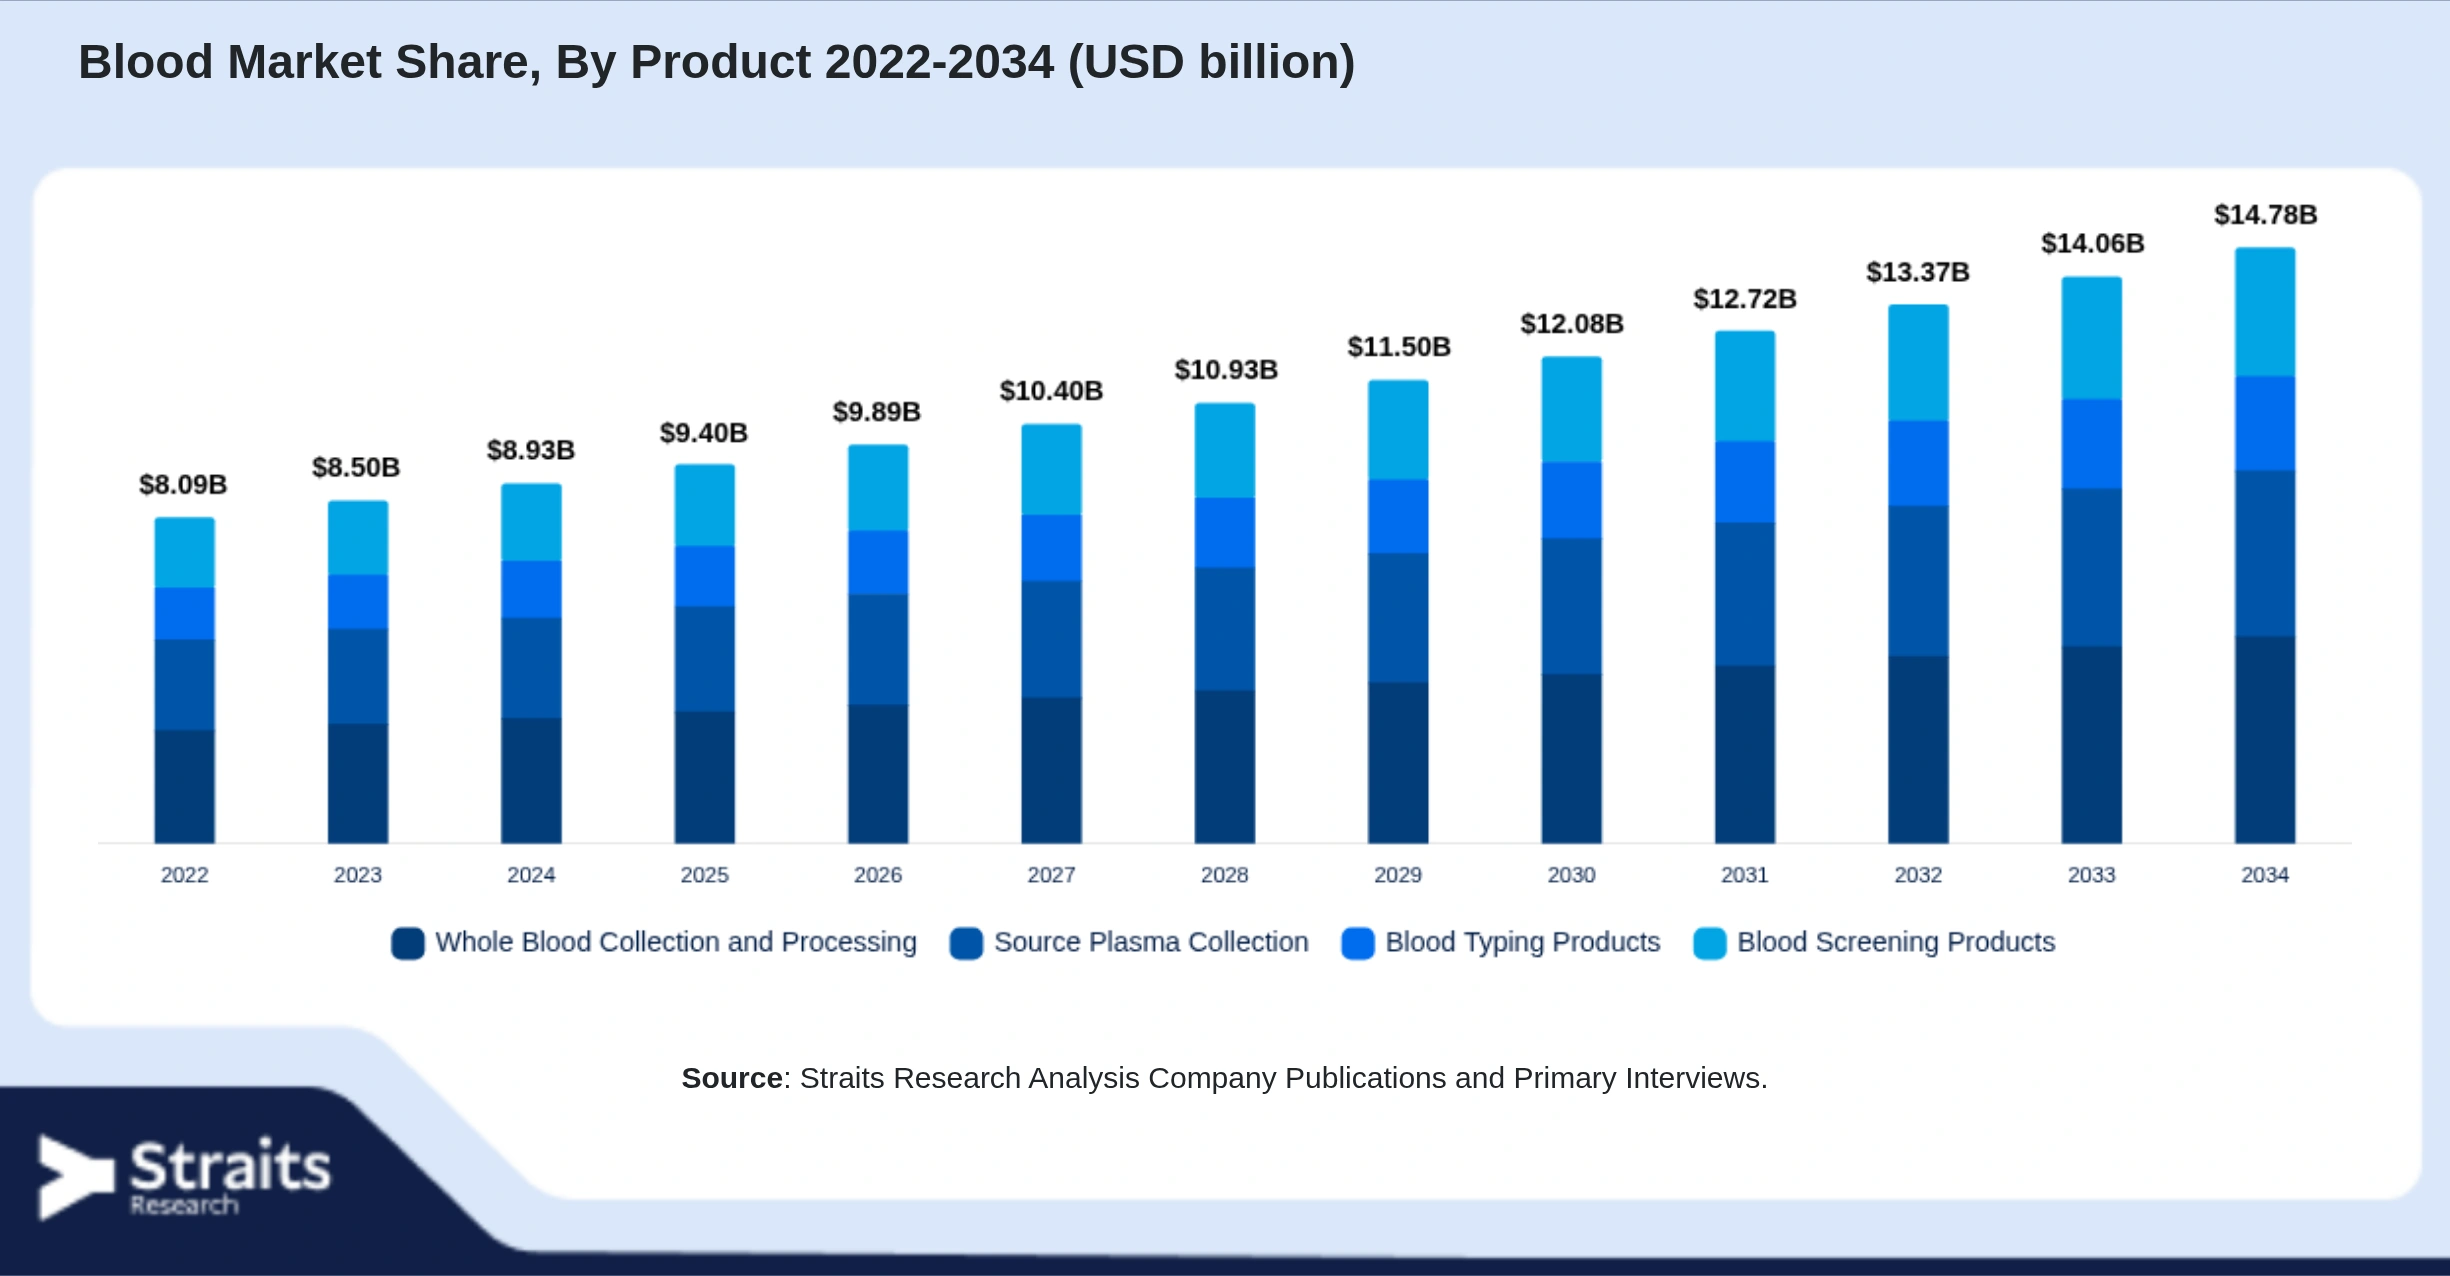Click the 2031 bar's Source Plasma segment
Viewport: 2450px width, 1276px height.
(x=1745, y=594)
